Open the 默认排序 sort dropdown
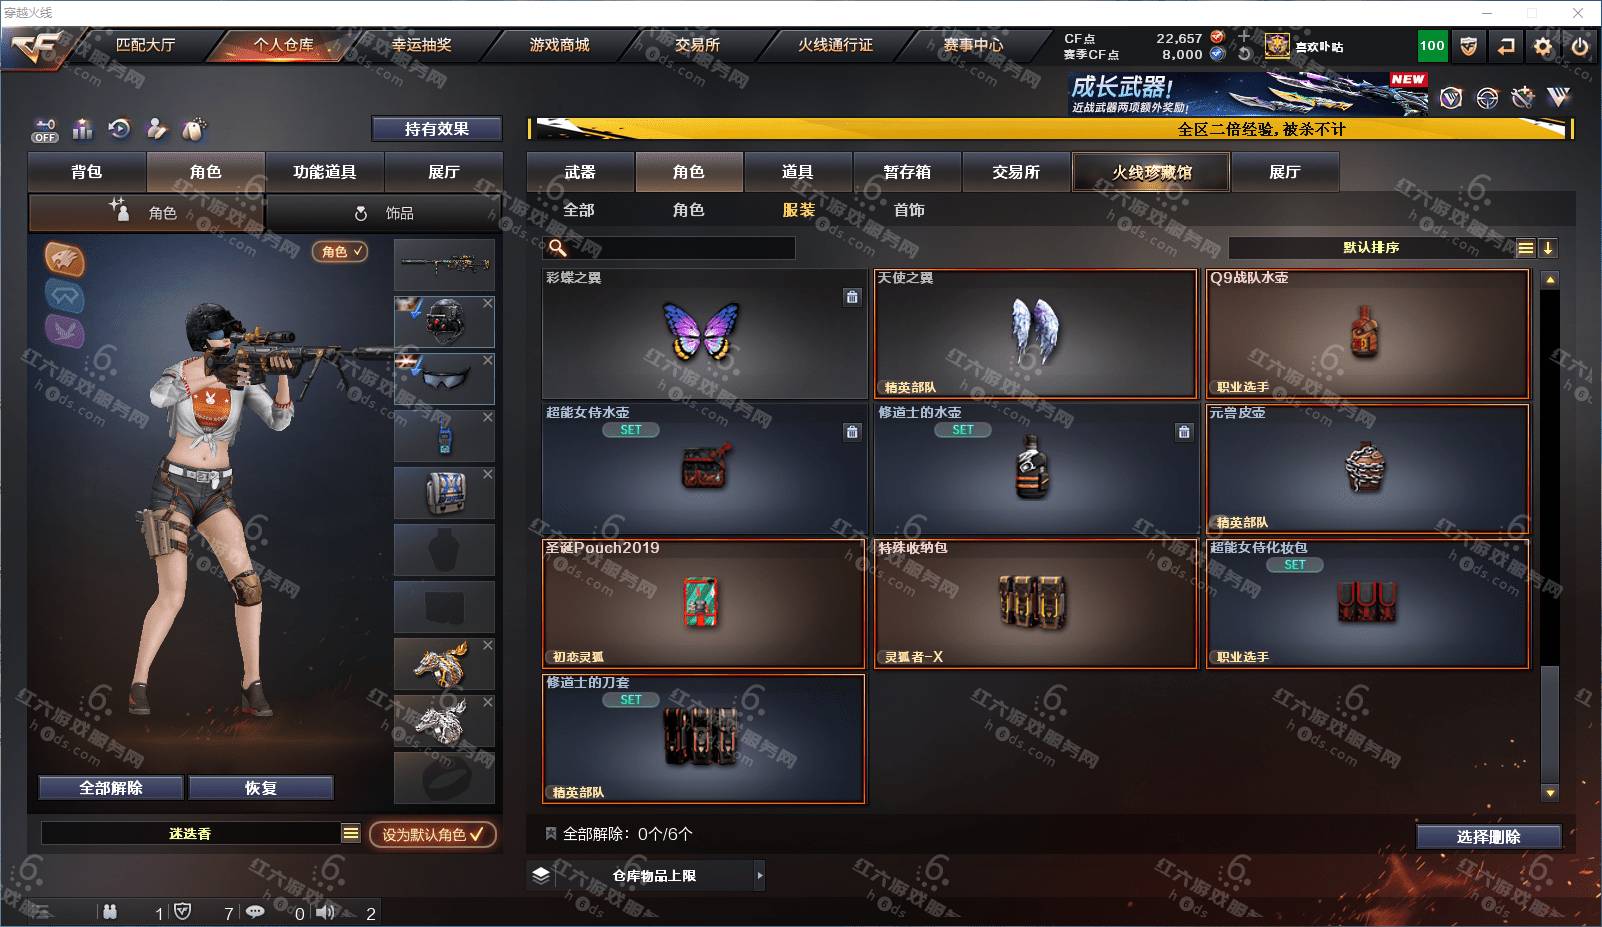The width and height of the screenshot is (1602, 927). click(x=1371, y=248)
